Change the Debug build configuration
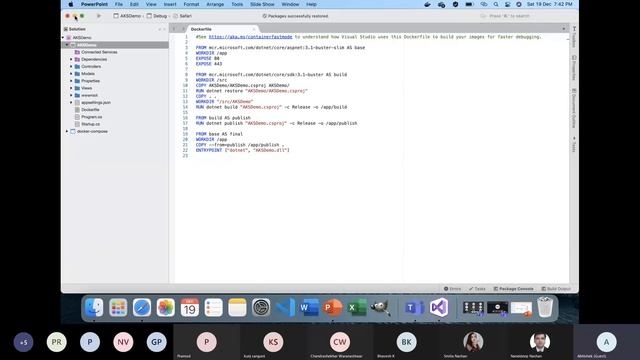This screenshot has height=360, width=640. click(157, 16)
